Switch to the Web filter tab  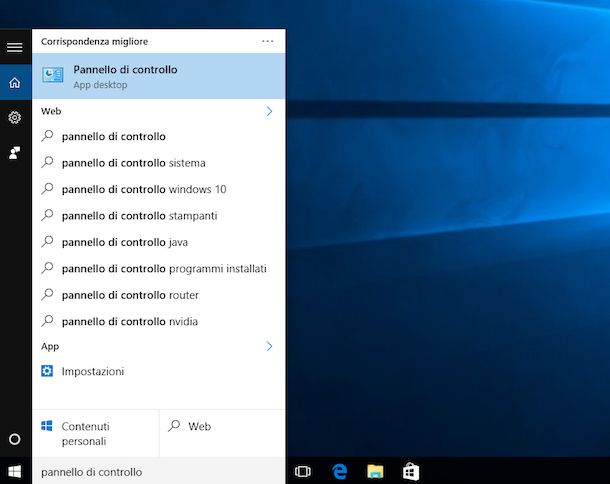223,433
